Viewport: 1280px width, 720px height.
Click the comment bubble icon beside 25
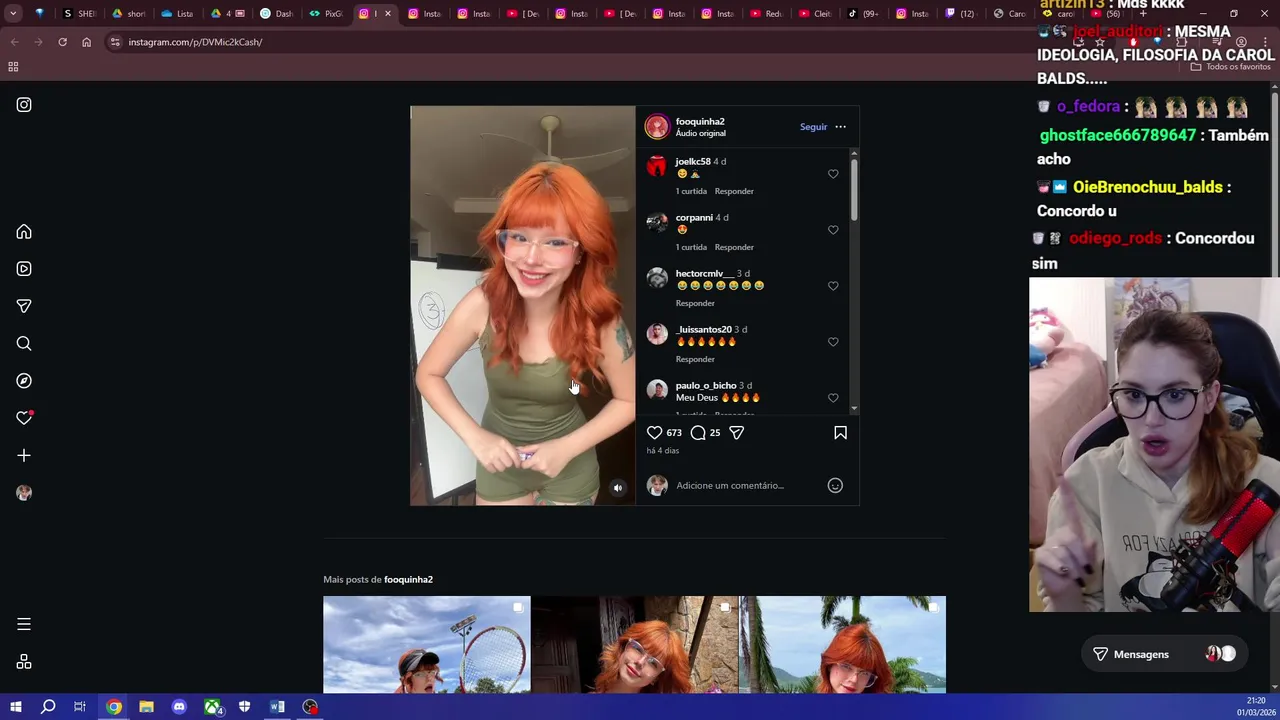point(698,433)
